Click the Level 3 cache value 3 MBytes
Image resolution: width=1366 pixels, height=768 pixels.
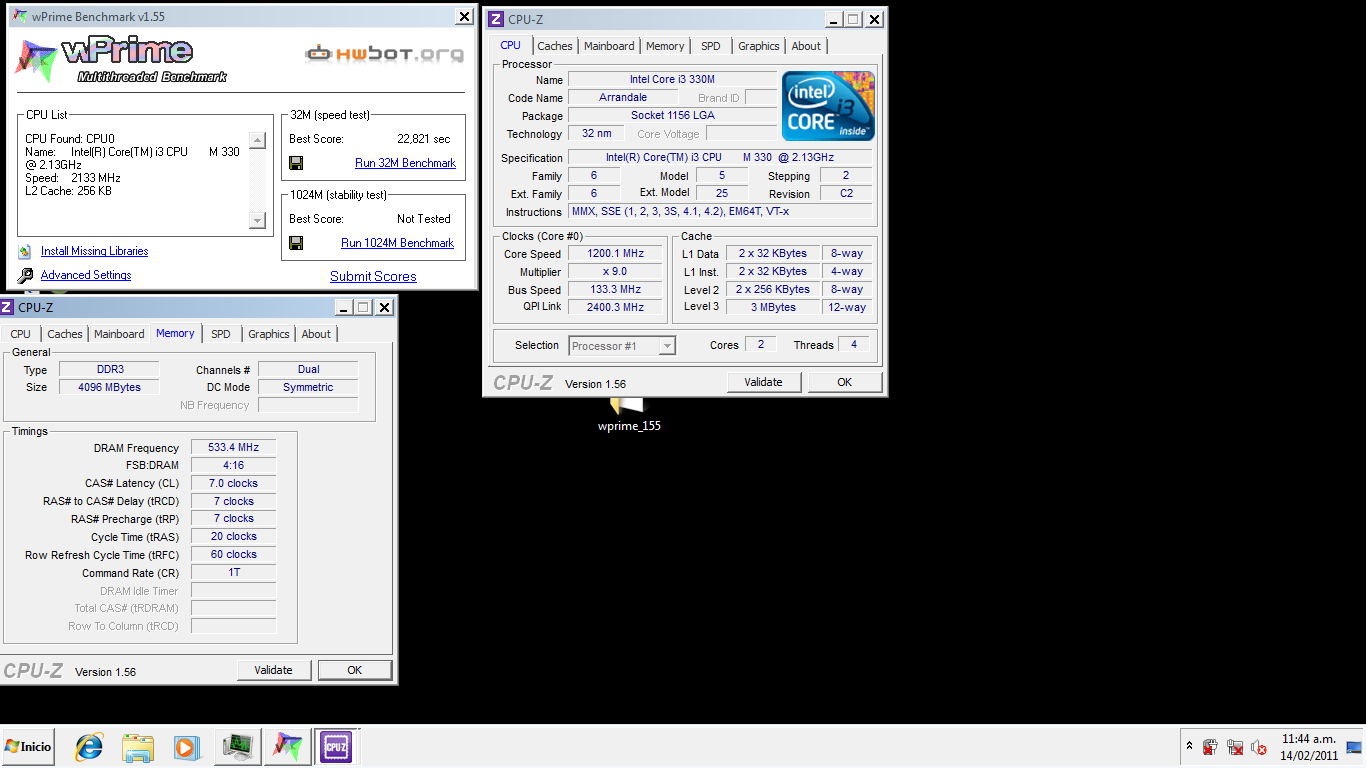coord(774,308)
